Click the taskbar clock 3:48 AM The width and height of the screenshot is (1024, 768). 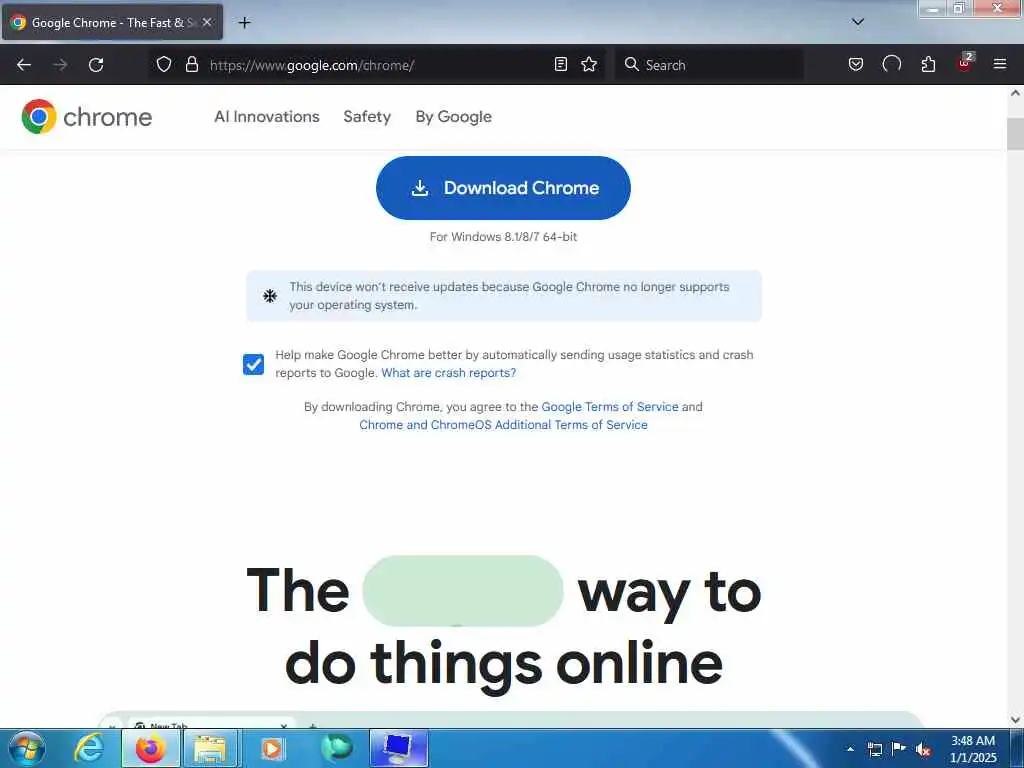pyautogui.click(x=973, y=749)
